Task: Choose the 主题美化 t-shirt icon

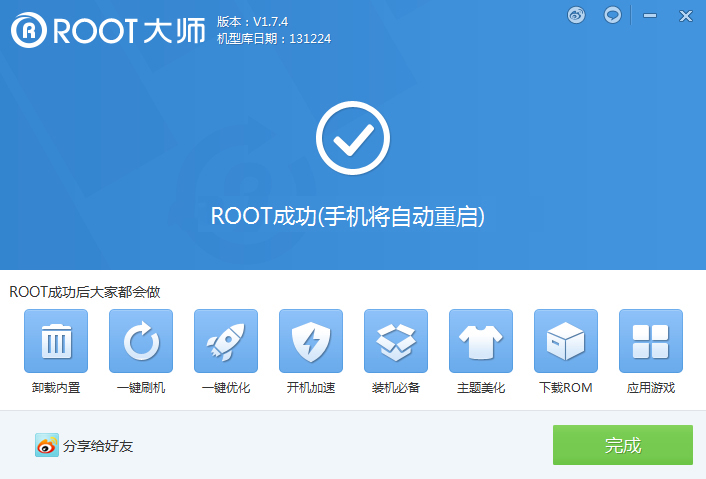Action: 481,341
